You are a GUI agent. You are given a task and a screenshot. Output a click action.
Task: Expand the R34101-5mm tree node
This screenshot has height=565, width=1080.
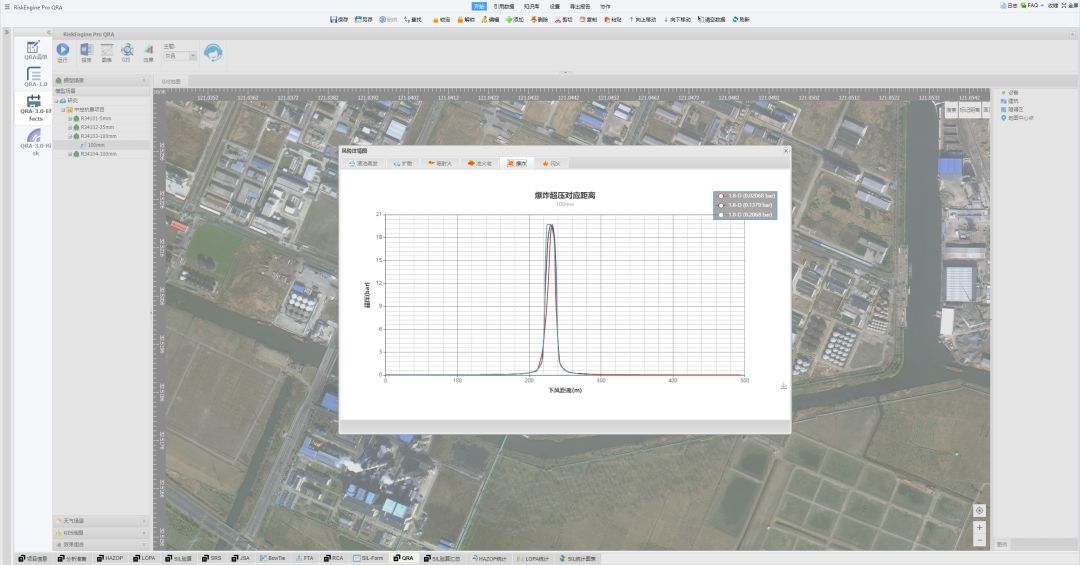[70, 118]
